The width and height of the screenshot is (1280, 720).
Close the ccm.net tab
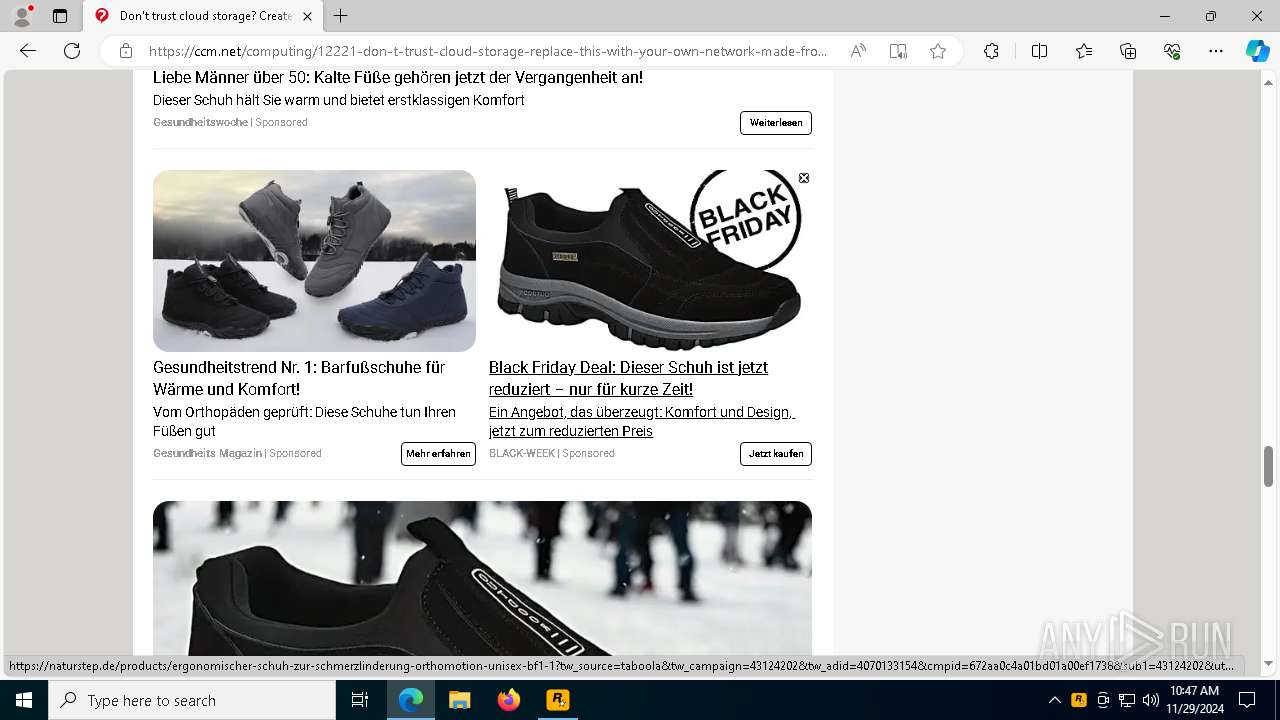pyautogui.click(x=307, y=16)
